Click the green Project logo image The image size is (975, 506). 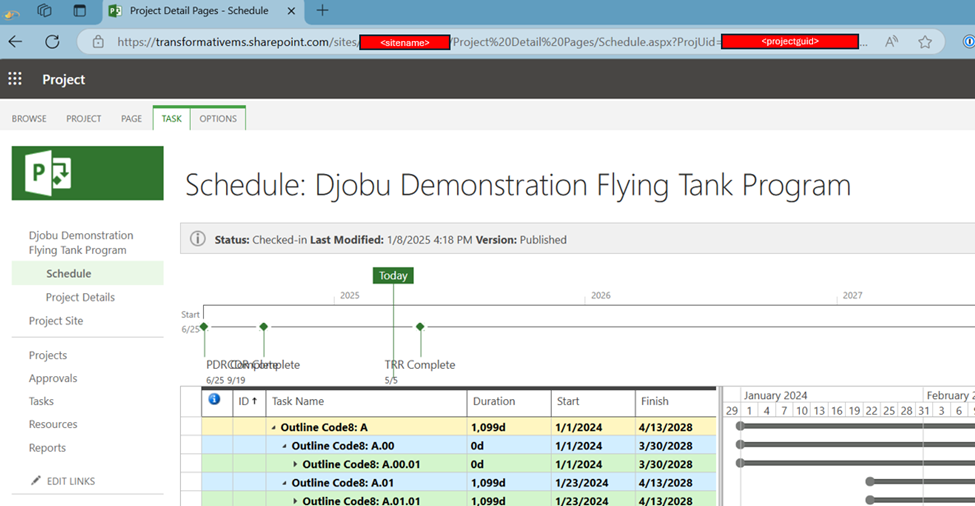(x=88, y=173)
